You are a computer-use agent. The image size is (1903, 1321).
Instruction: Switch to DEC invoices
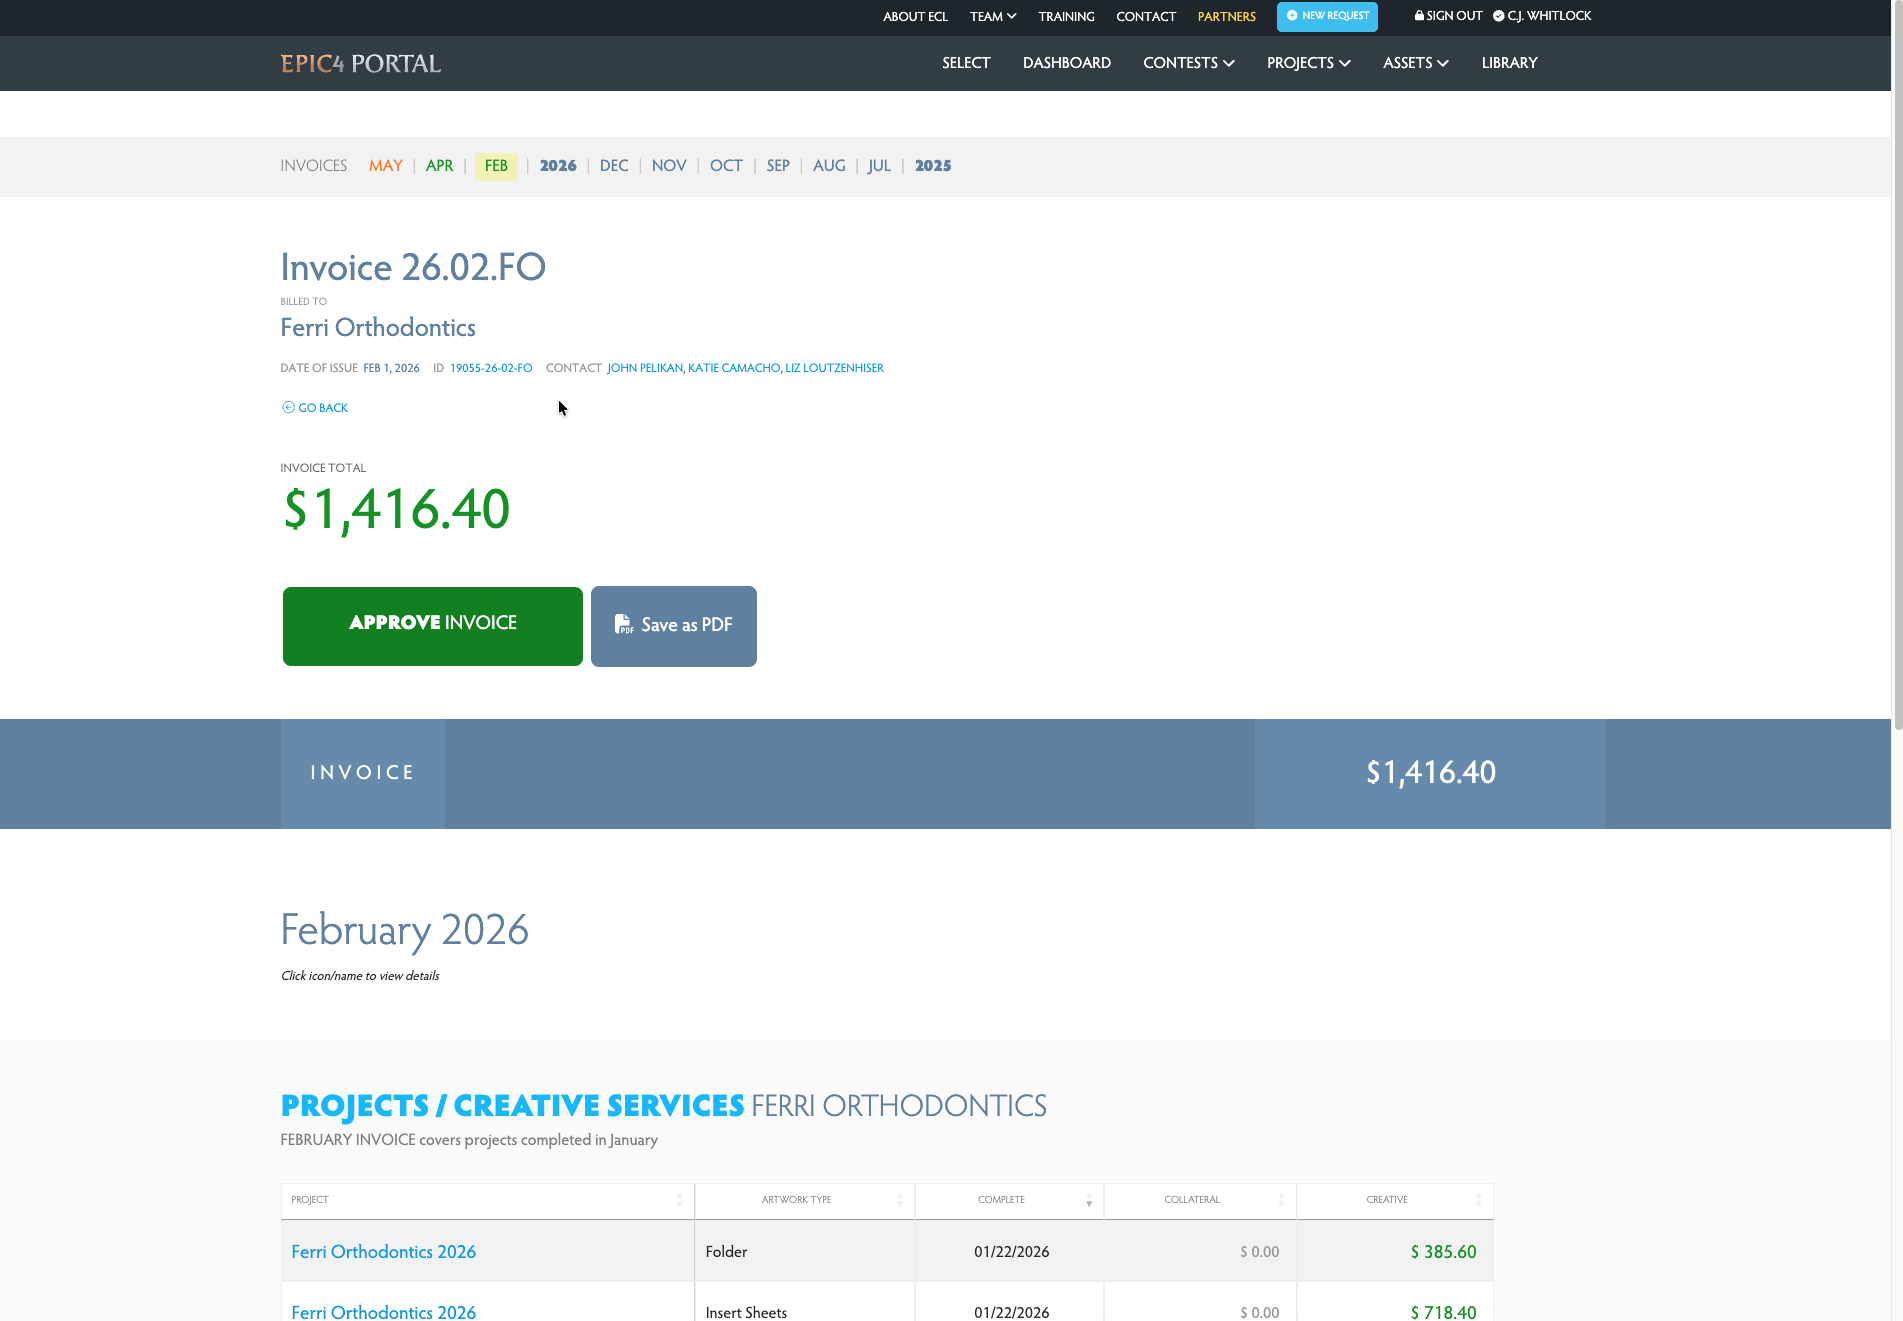614,166
